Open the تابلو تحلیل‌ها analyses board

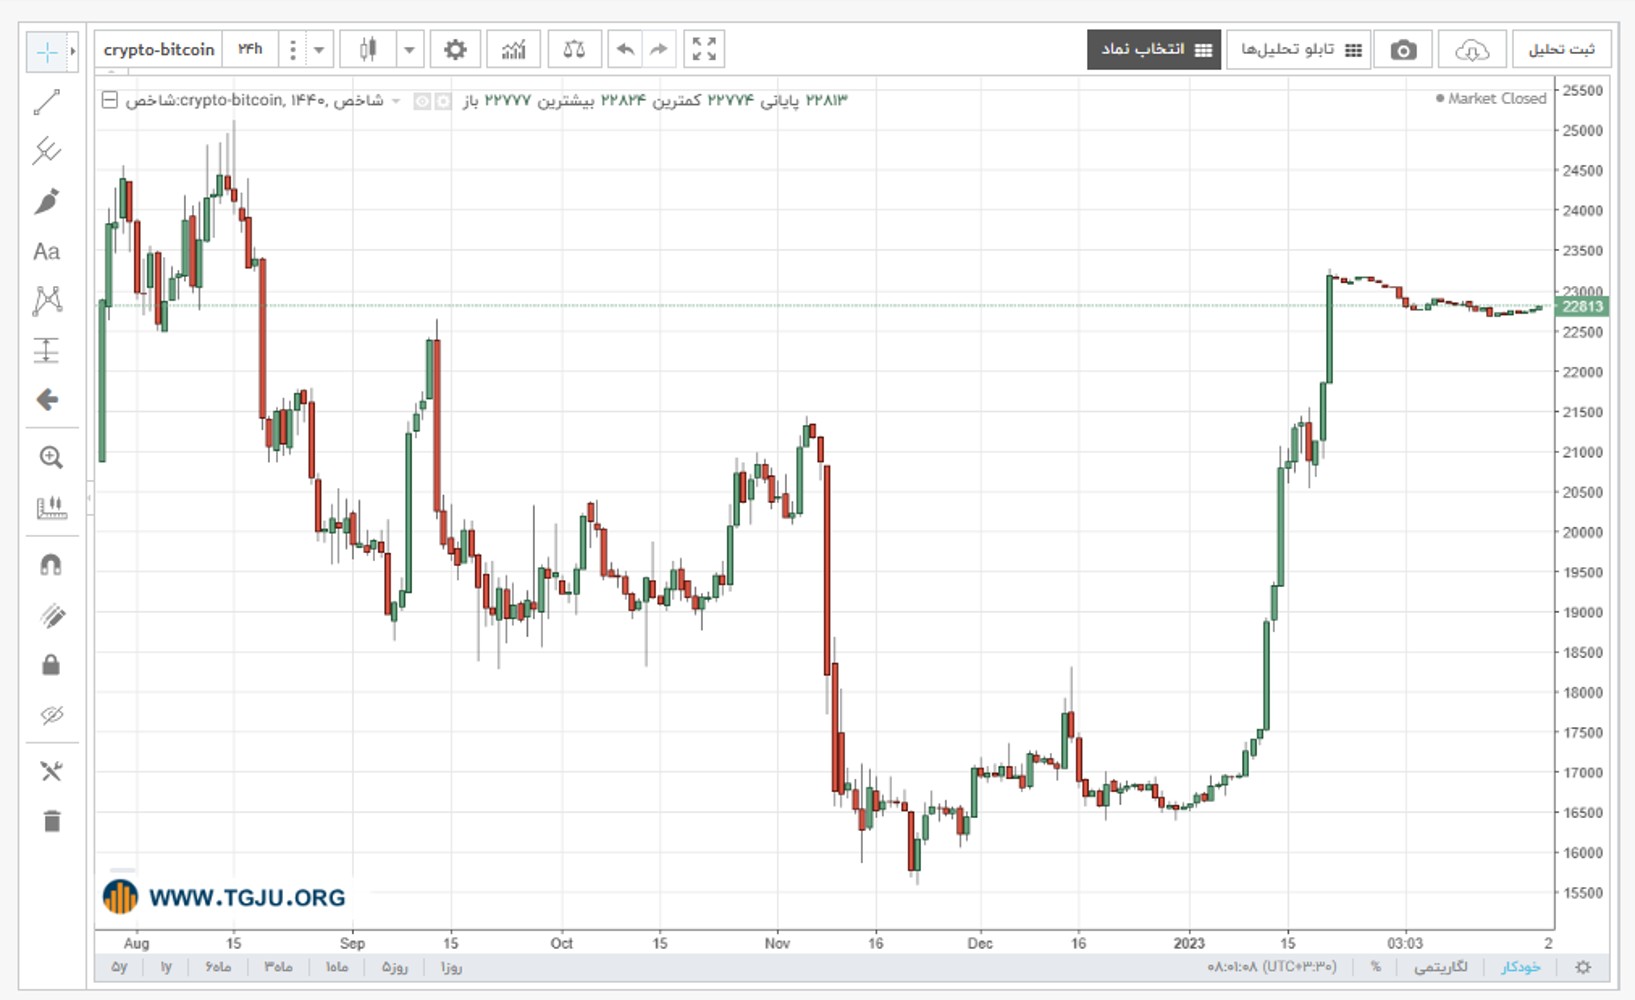pos(1299,49)
